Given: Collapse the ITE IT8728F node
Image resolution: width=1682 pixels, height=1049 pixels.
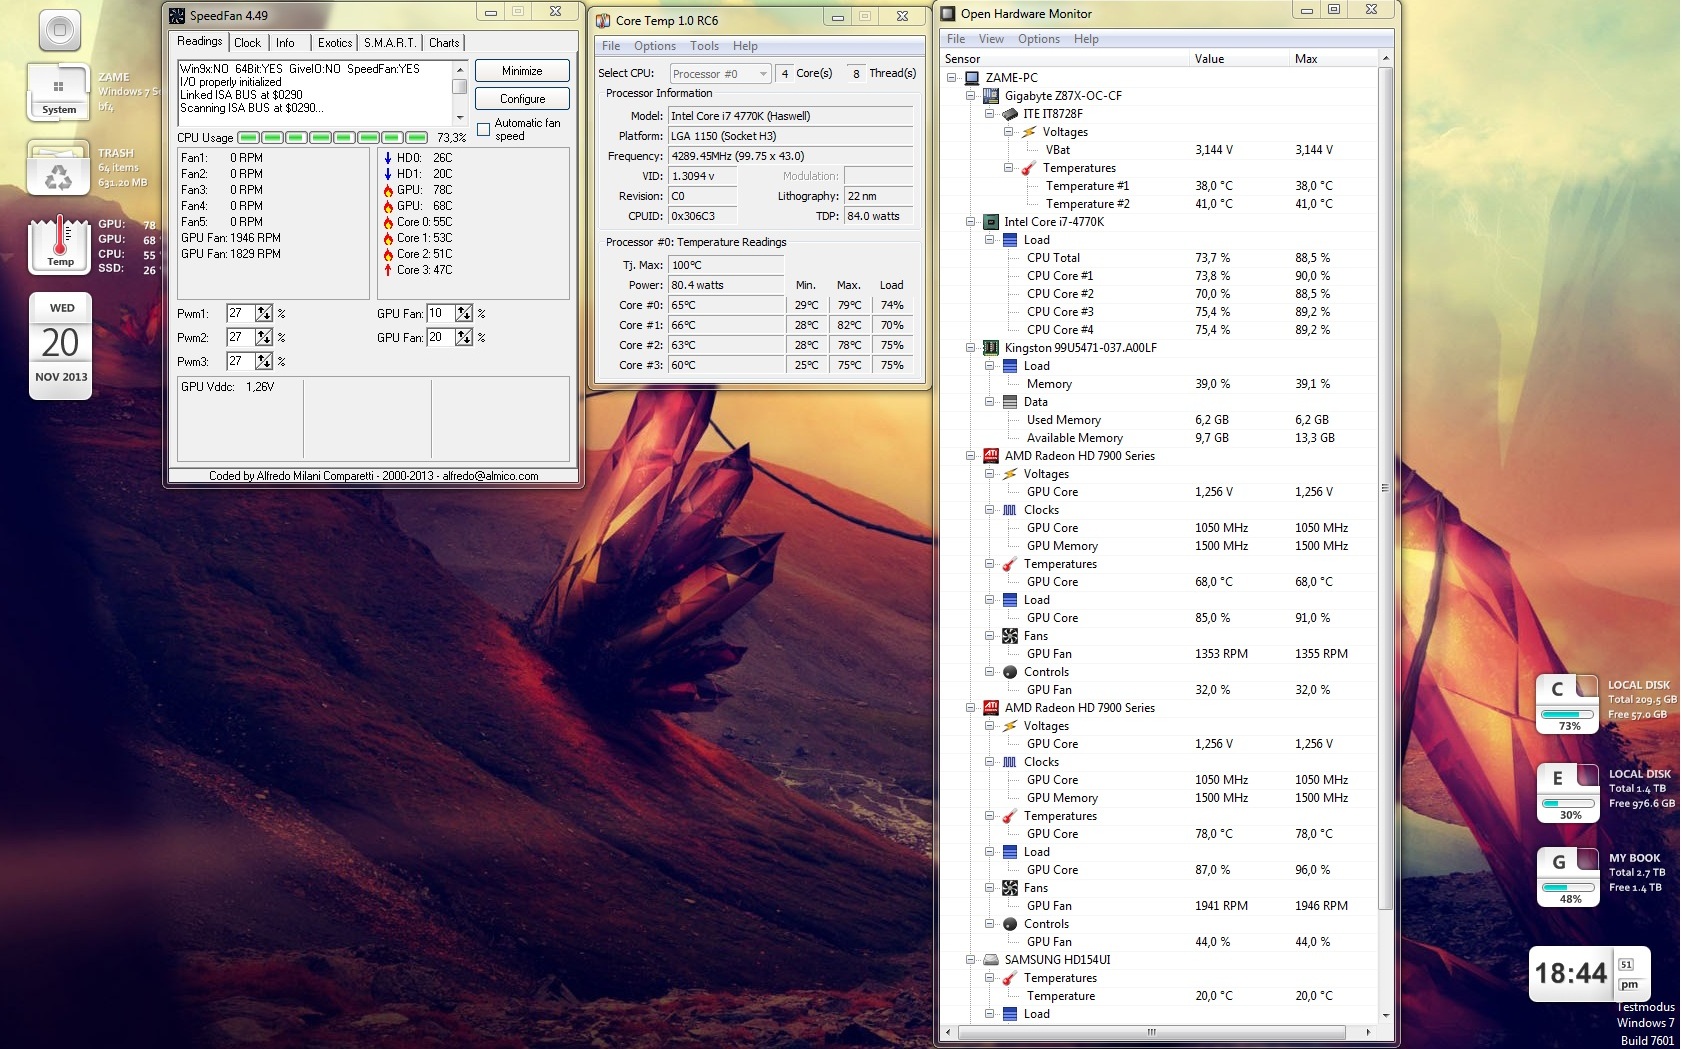Looking at the screenshot, I should pos(990,114).
